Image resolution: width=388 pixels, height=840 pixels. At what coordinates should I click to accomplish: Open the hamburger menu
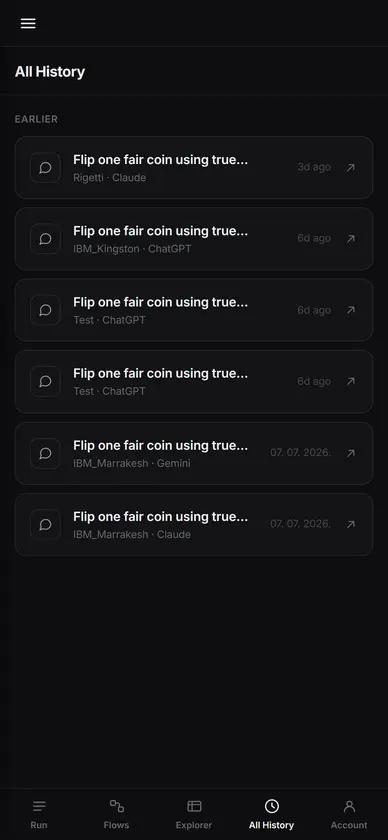coord(28,24)
